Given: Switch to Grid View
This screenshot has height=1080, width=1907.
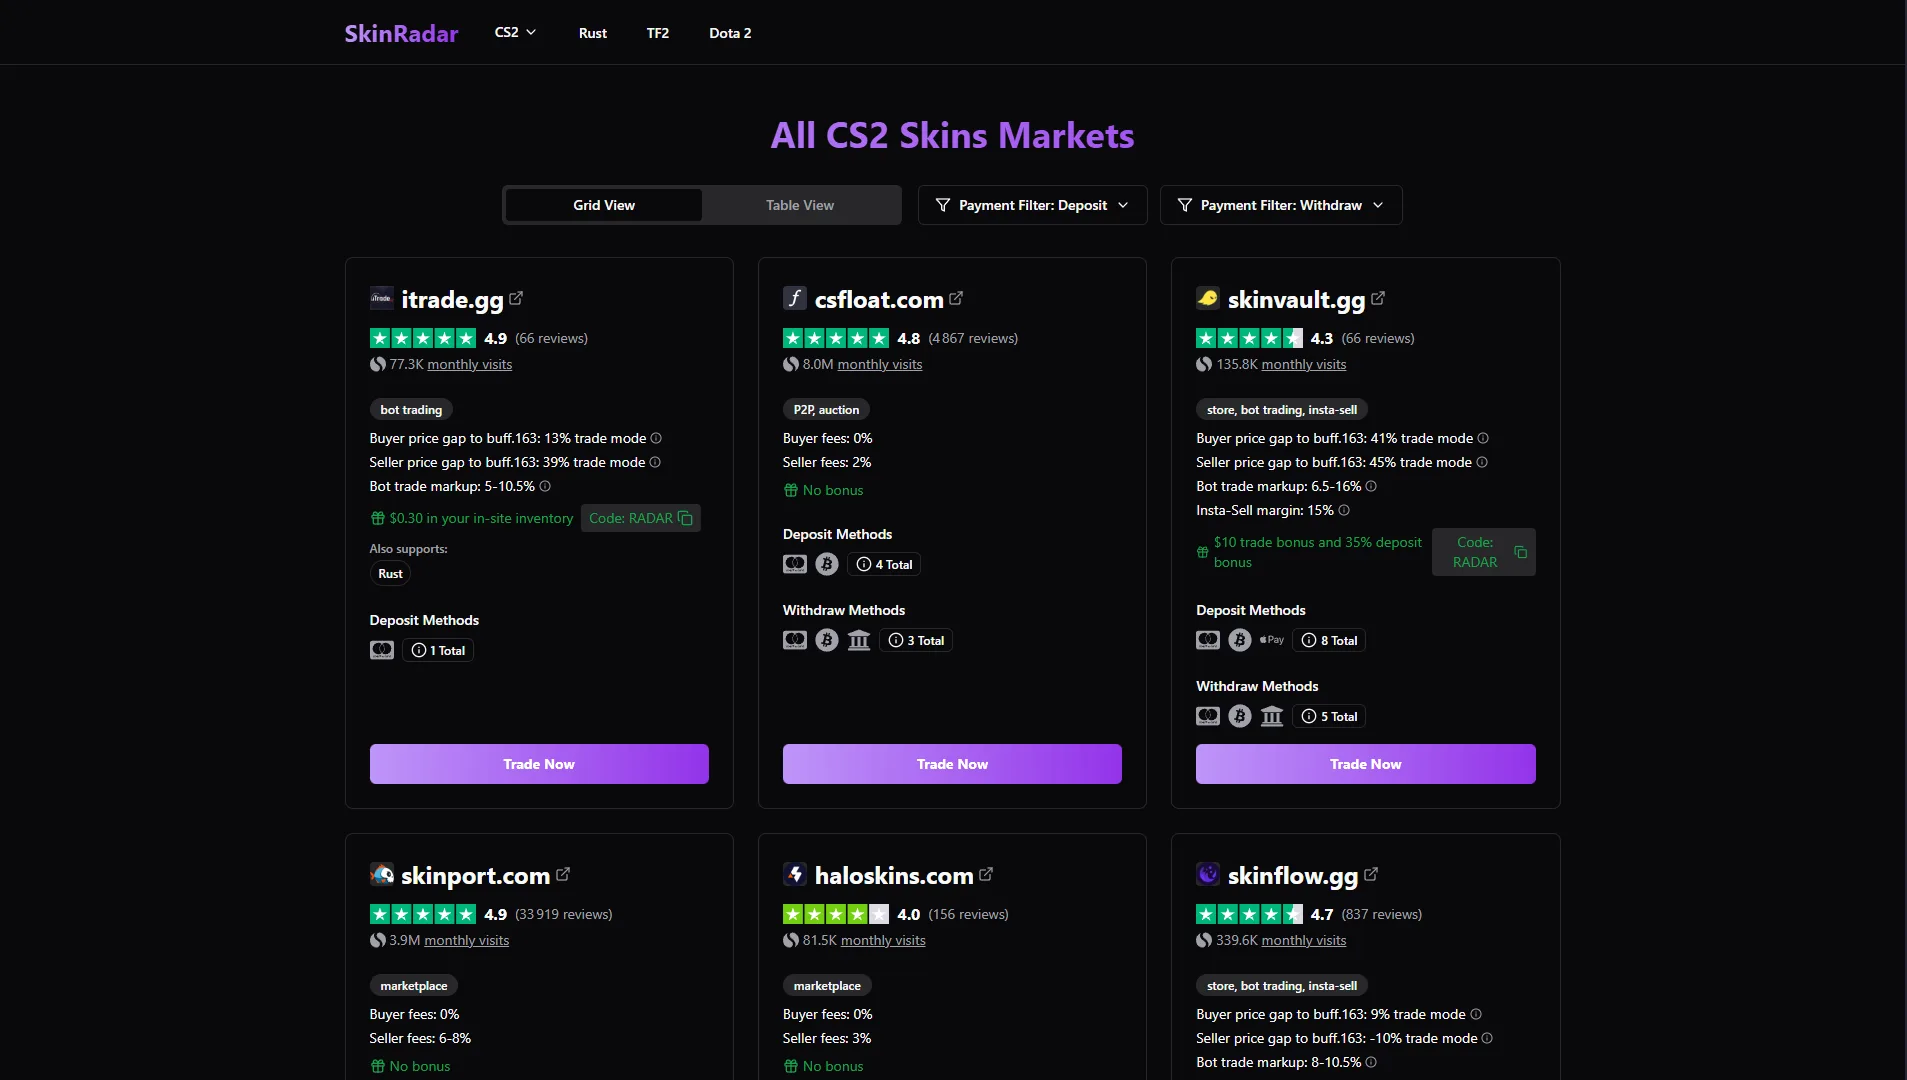Looking at the screenshot, I should coord(604,205).
